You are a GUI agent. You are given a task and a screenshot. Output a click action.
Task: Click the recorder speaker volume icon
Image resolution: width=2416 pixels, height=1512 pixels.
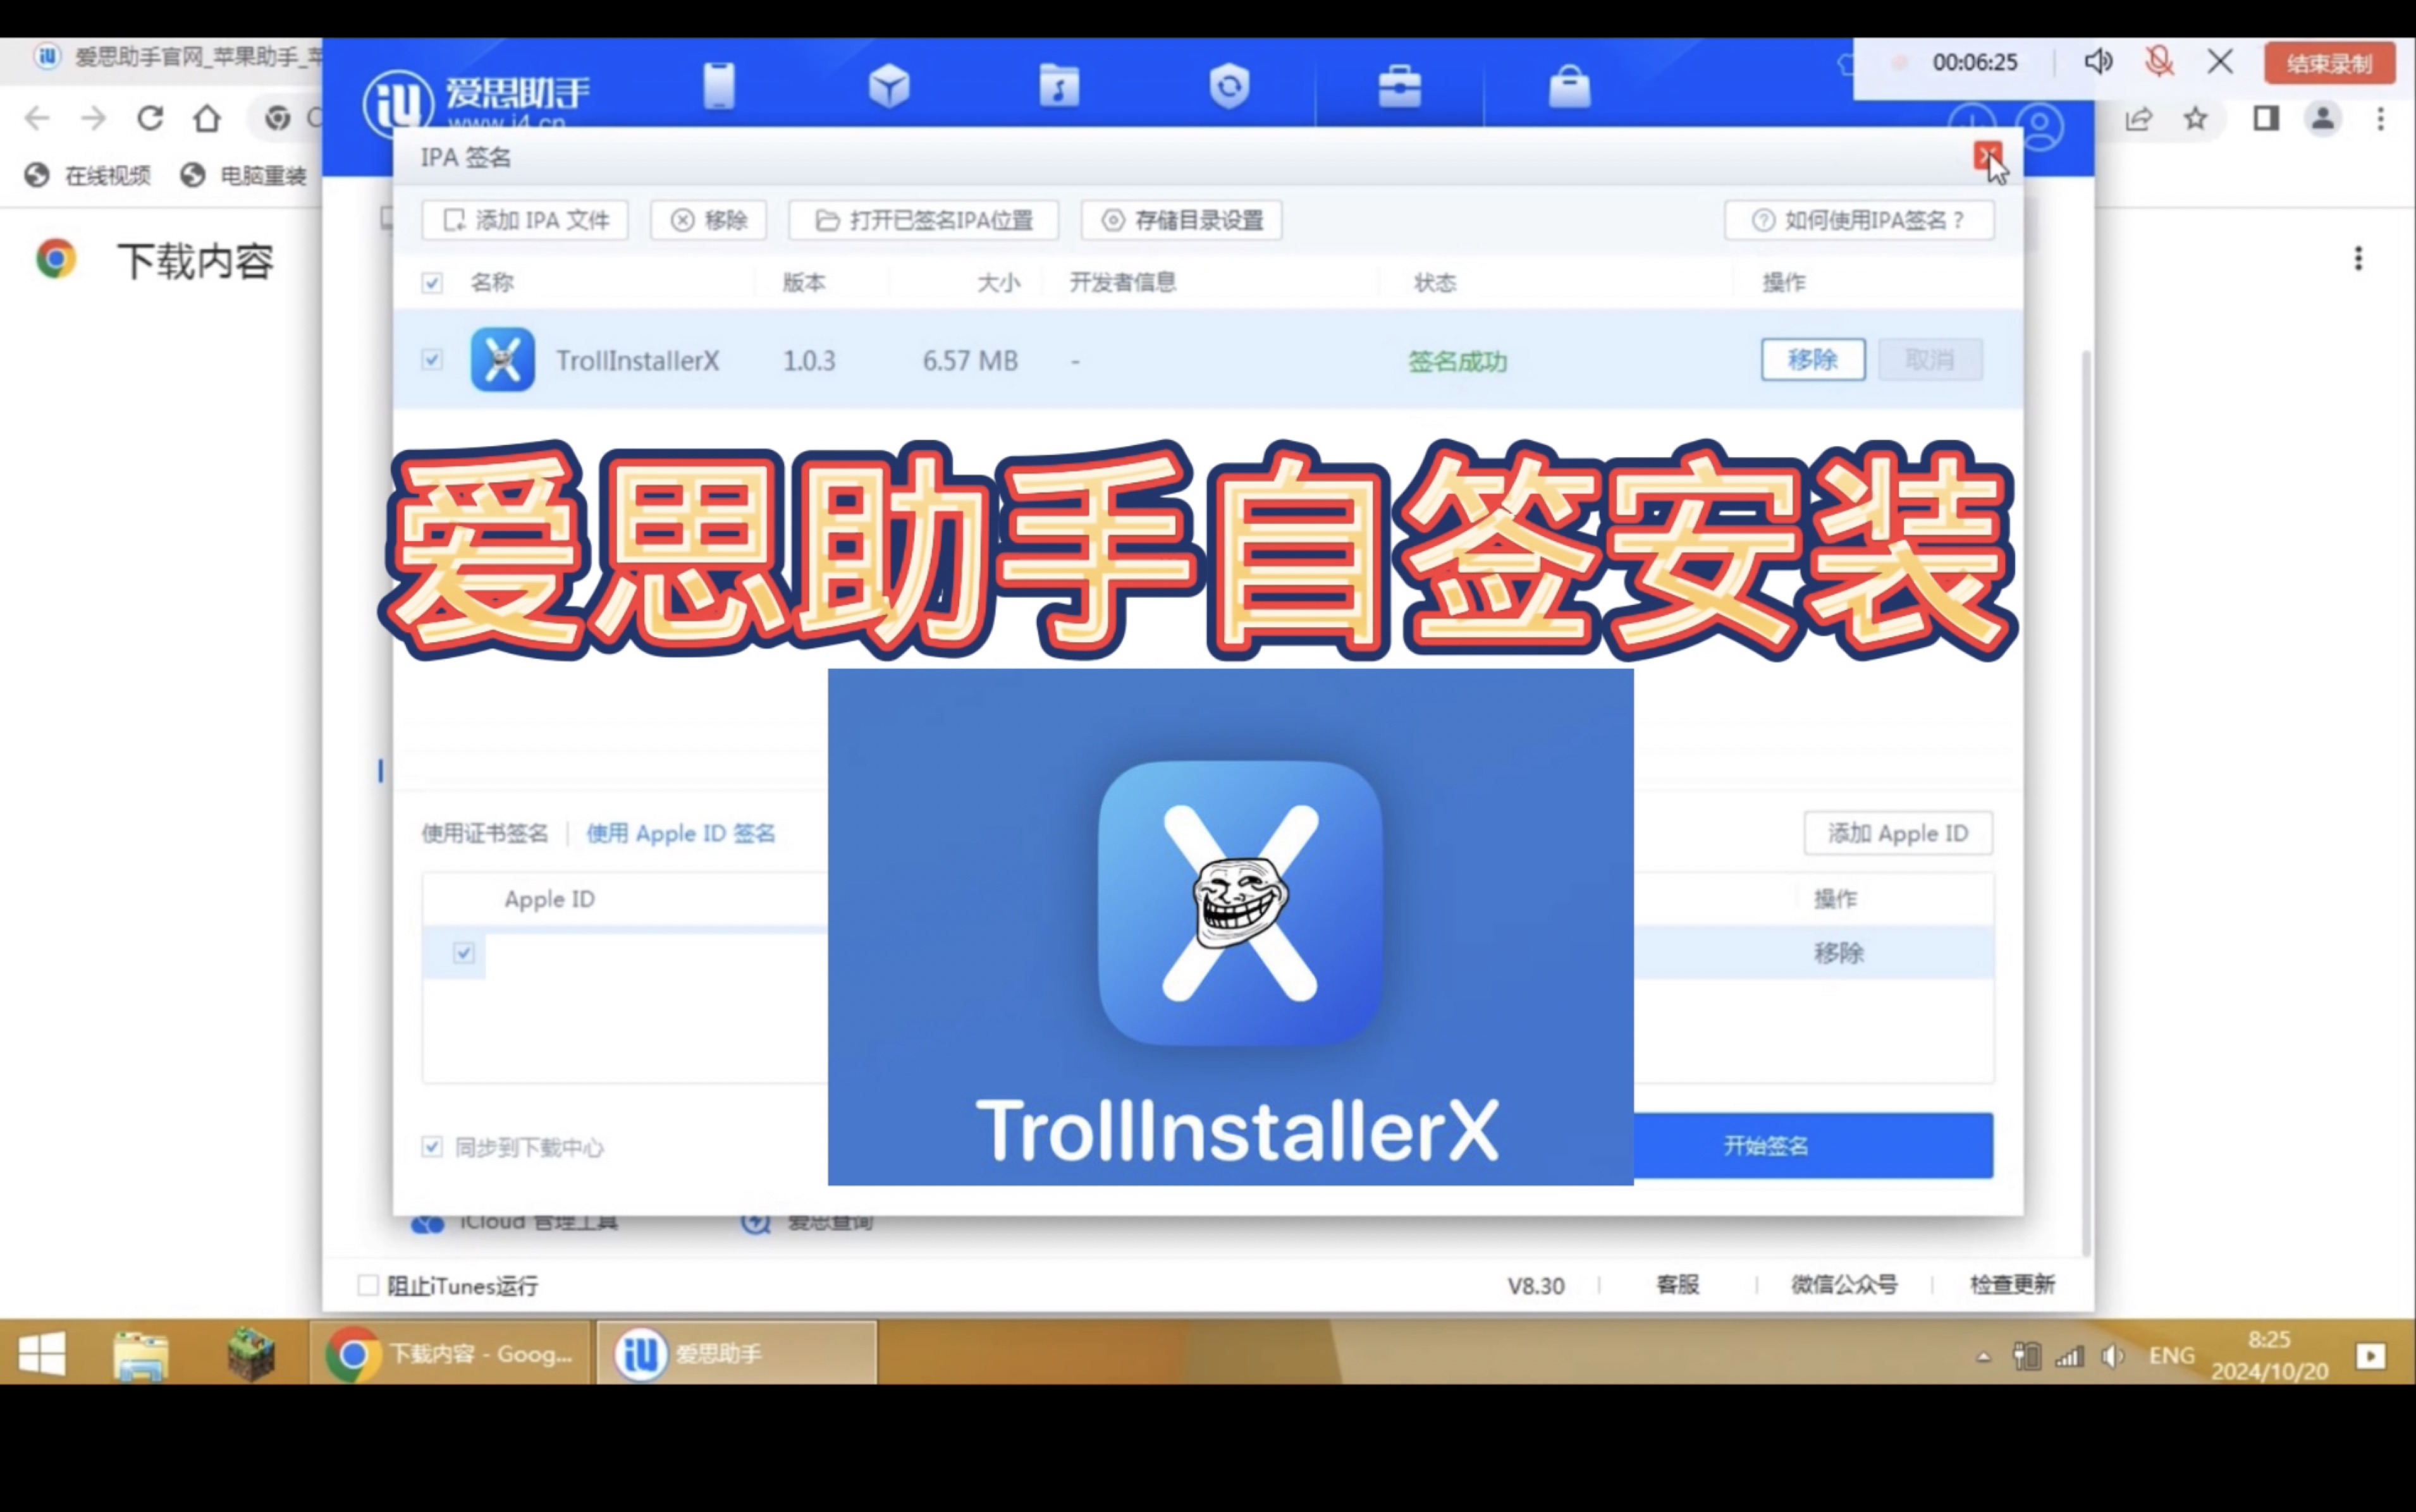tap(2098, 62)
